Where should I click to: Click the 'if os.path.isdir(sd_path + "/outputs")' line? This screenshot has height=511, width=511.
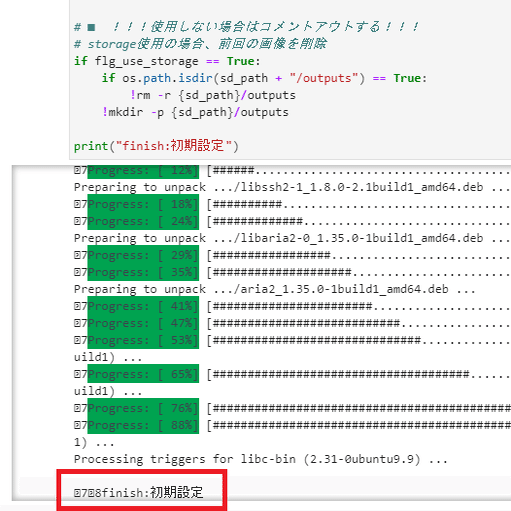[264, 78]
